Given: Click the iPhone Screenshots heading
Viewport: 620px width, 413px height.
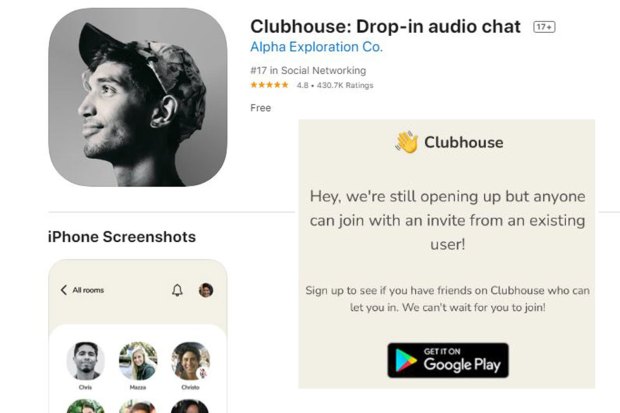Looking at the screenshot, I should point(122,237).
